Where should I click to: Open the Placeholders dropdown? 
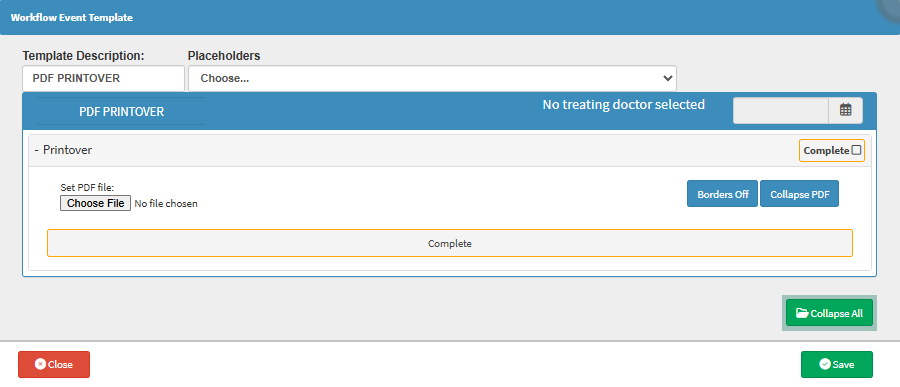(432, 78)
